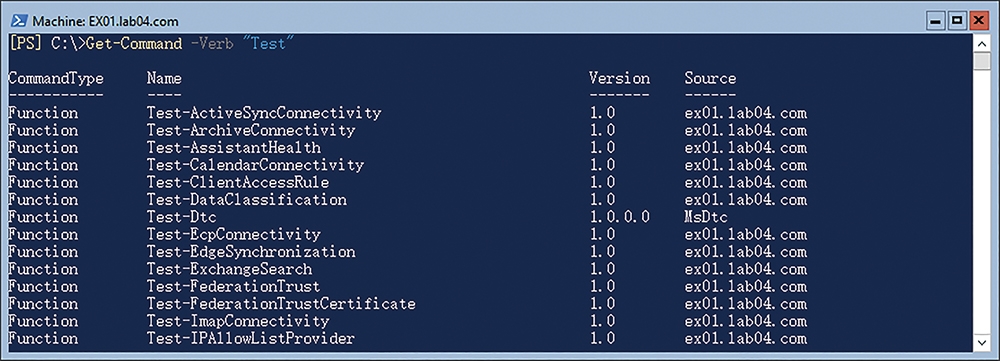The height and width of the screenshot is (361, 1000).
Task: Click source ex01.lab04.com for Test-ActiveSyncConnectivity
Action: (746, 114)
